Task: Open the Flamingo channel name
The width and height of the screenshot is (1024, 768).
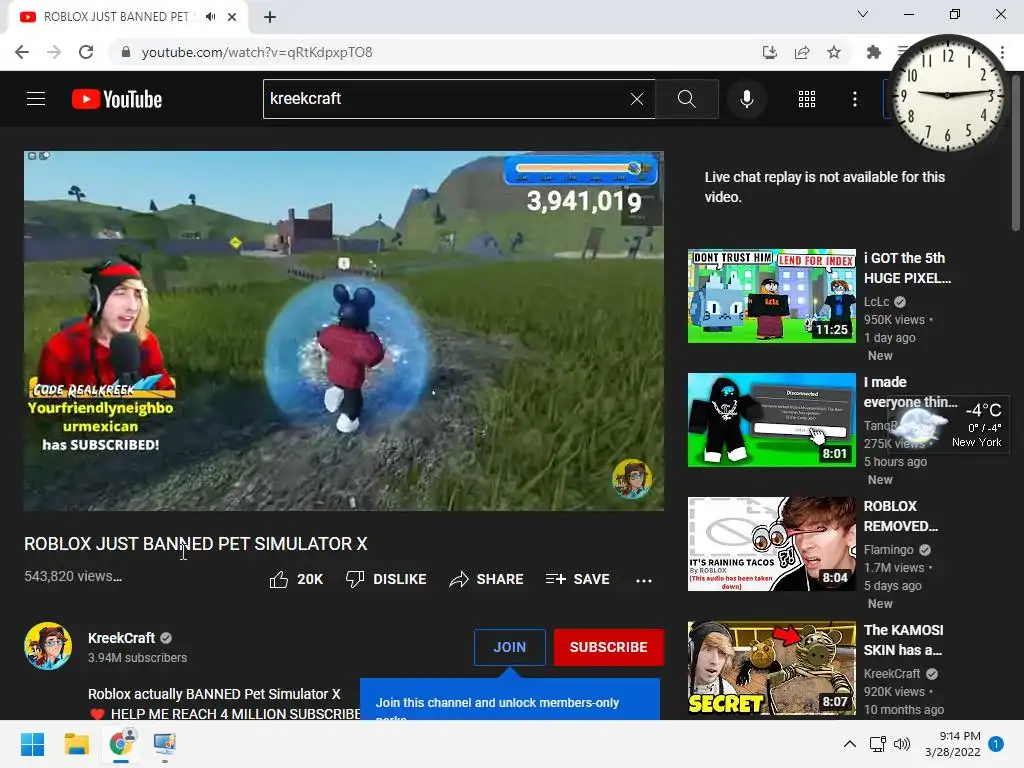Action: pyautogui.click(x=888, y=550)
